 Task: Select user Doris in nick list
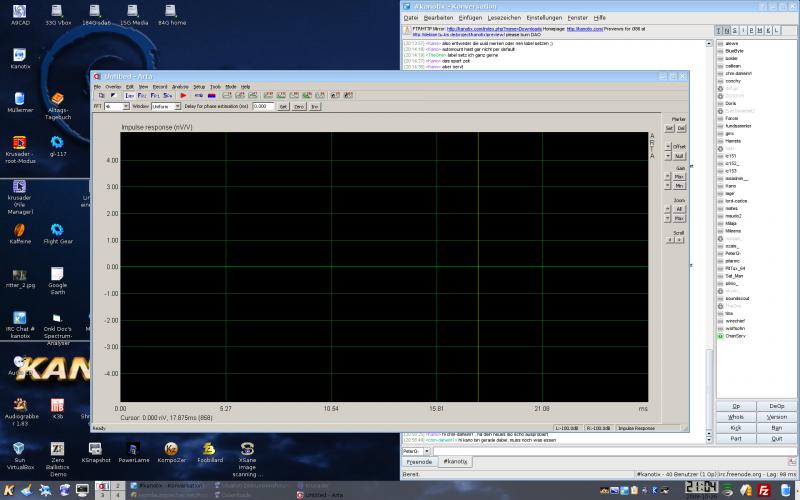tap(731, 103)
